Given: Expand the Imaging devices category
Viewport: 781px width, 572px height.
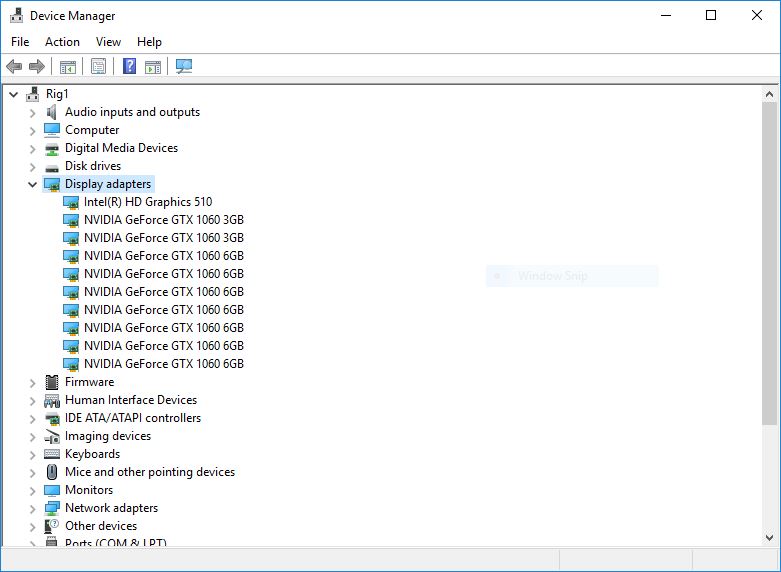Looking at the screenshot, I should click(33, 437).
